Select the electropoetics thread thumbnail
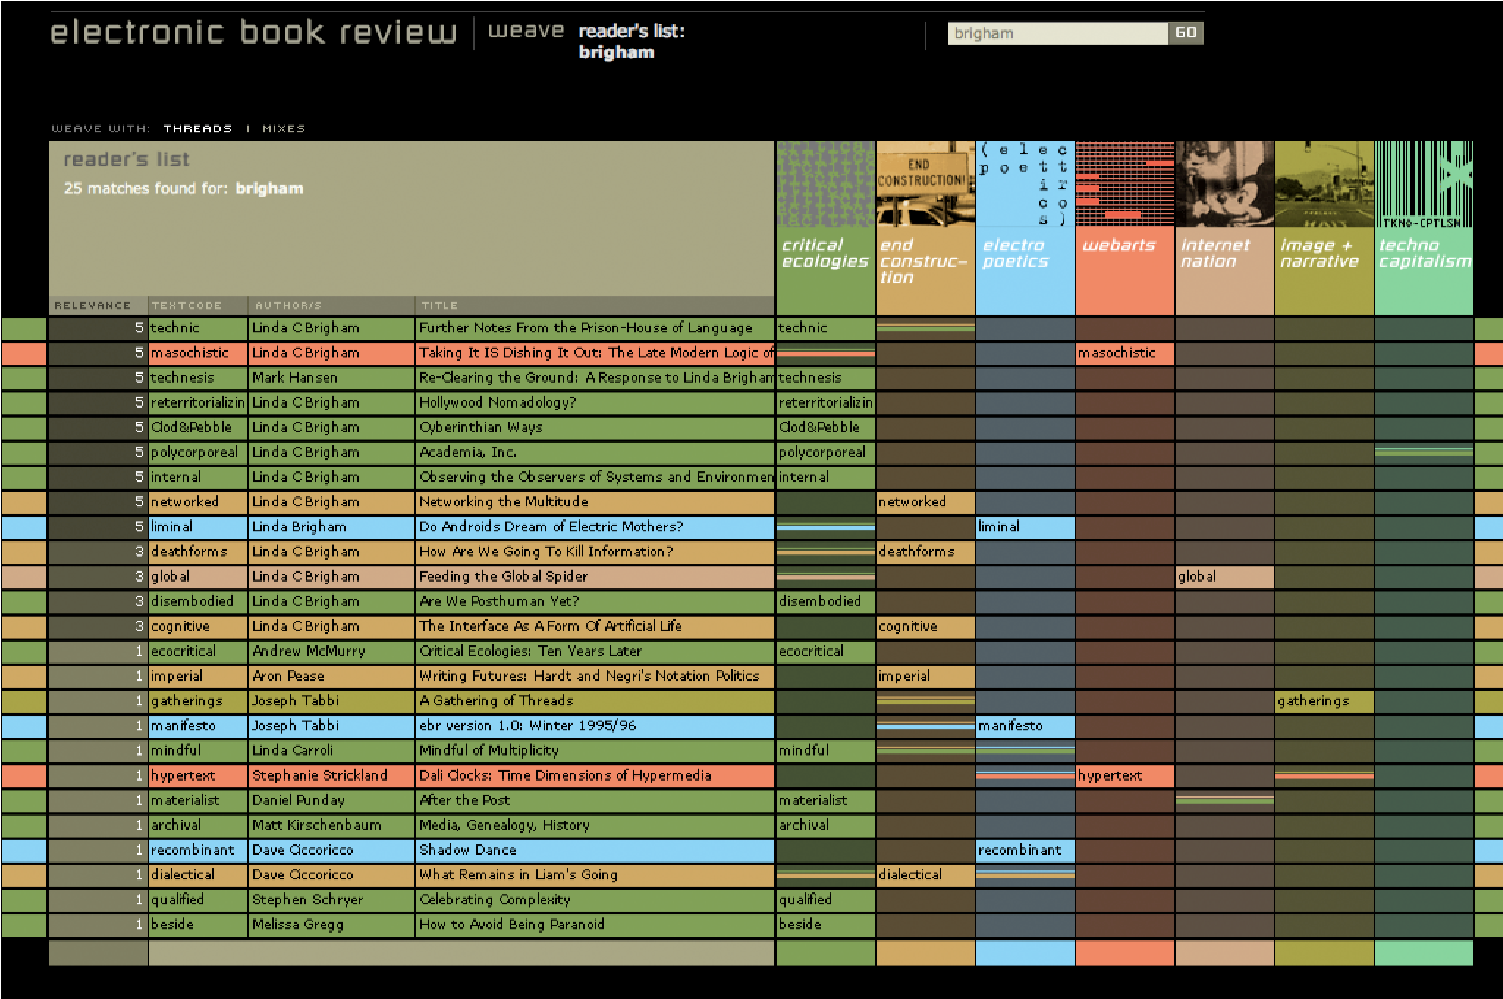The width and height of the screenshot is (1503, 999). pyautogui.click(x=1025, y=184)
